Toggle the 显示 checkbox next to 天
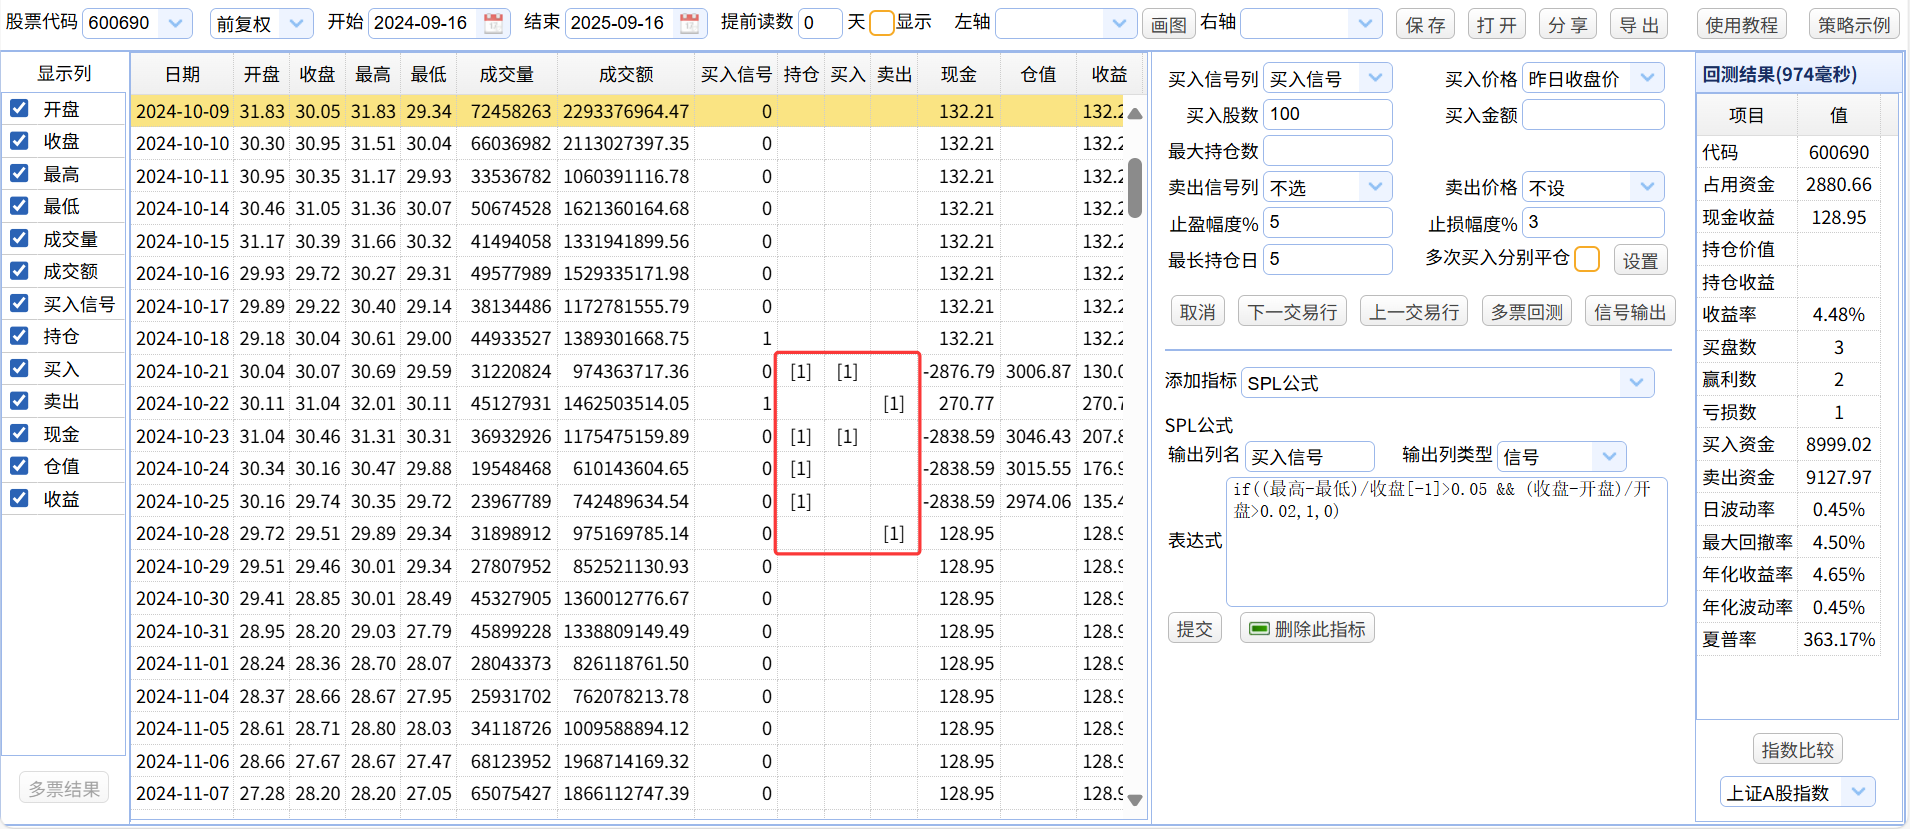Viewport: 1910px width, 829px height. (881, 23)
